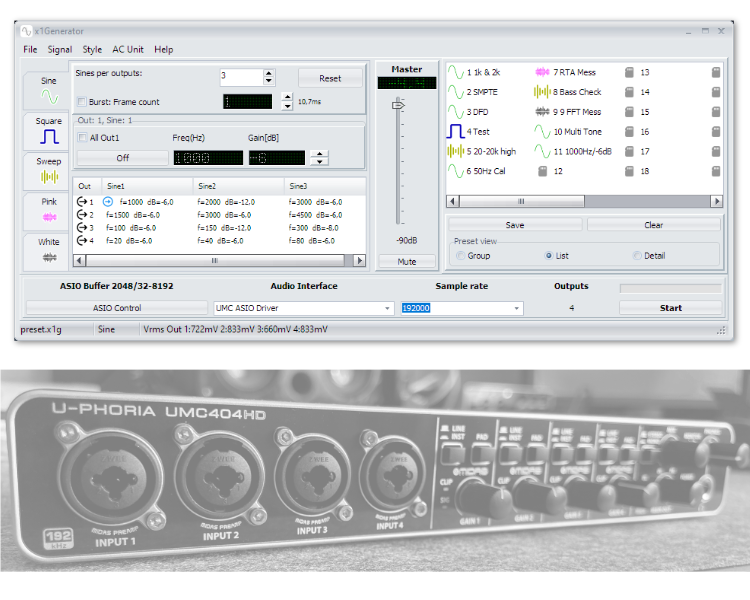The image size is (750, 600).
Task: Pick the White noise generator icon
Action: pyautogui.click(x=49, y=256)
